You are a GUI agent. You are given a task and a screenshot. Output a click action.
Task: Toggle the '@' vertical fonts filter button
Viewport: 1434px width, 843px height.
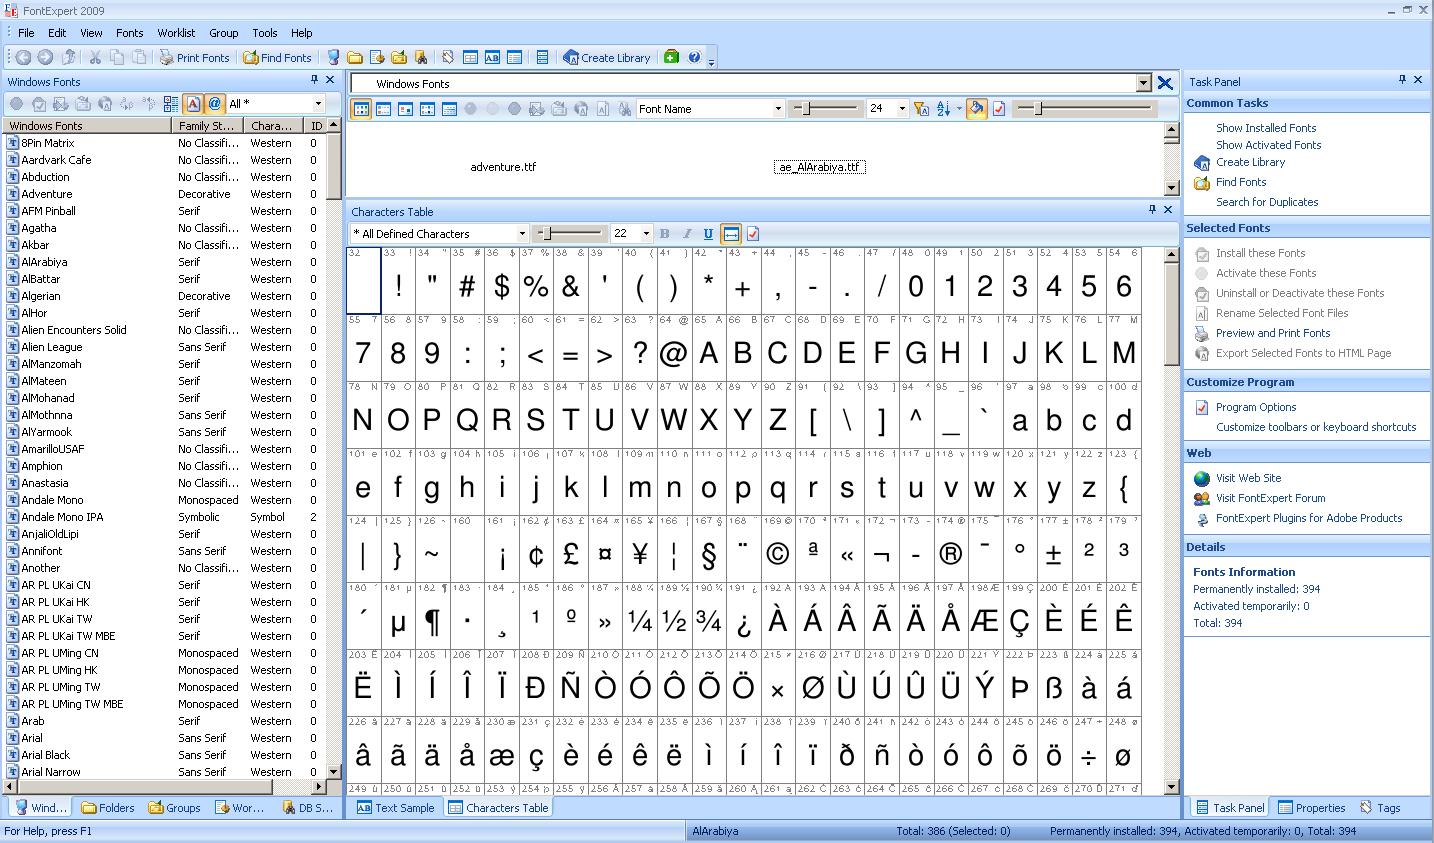[x=214, y=104]
